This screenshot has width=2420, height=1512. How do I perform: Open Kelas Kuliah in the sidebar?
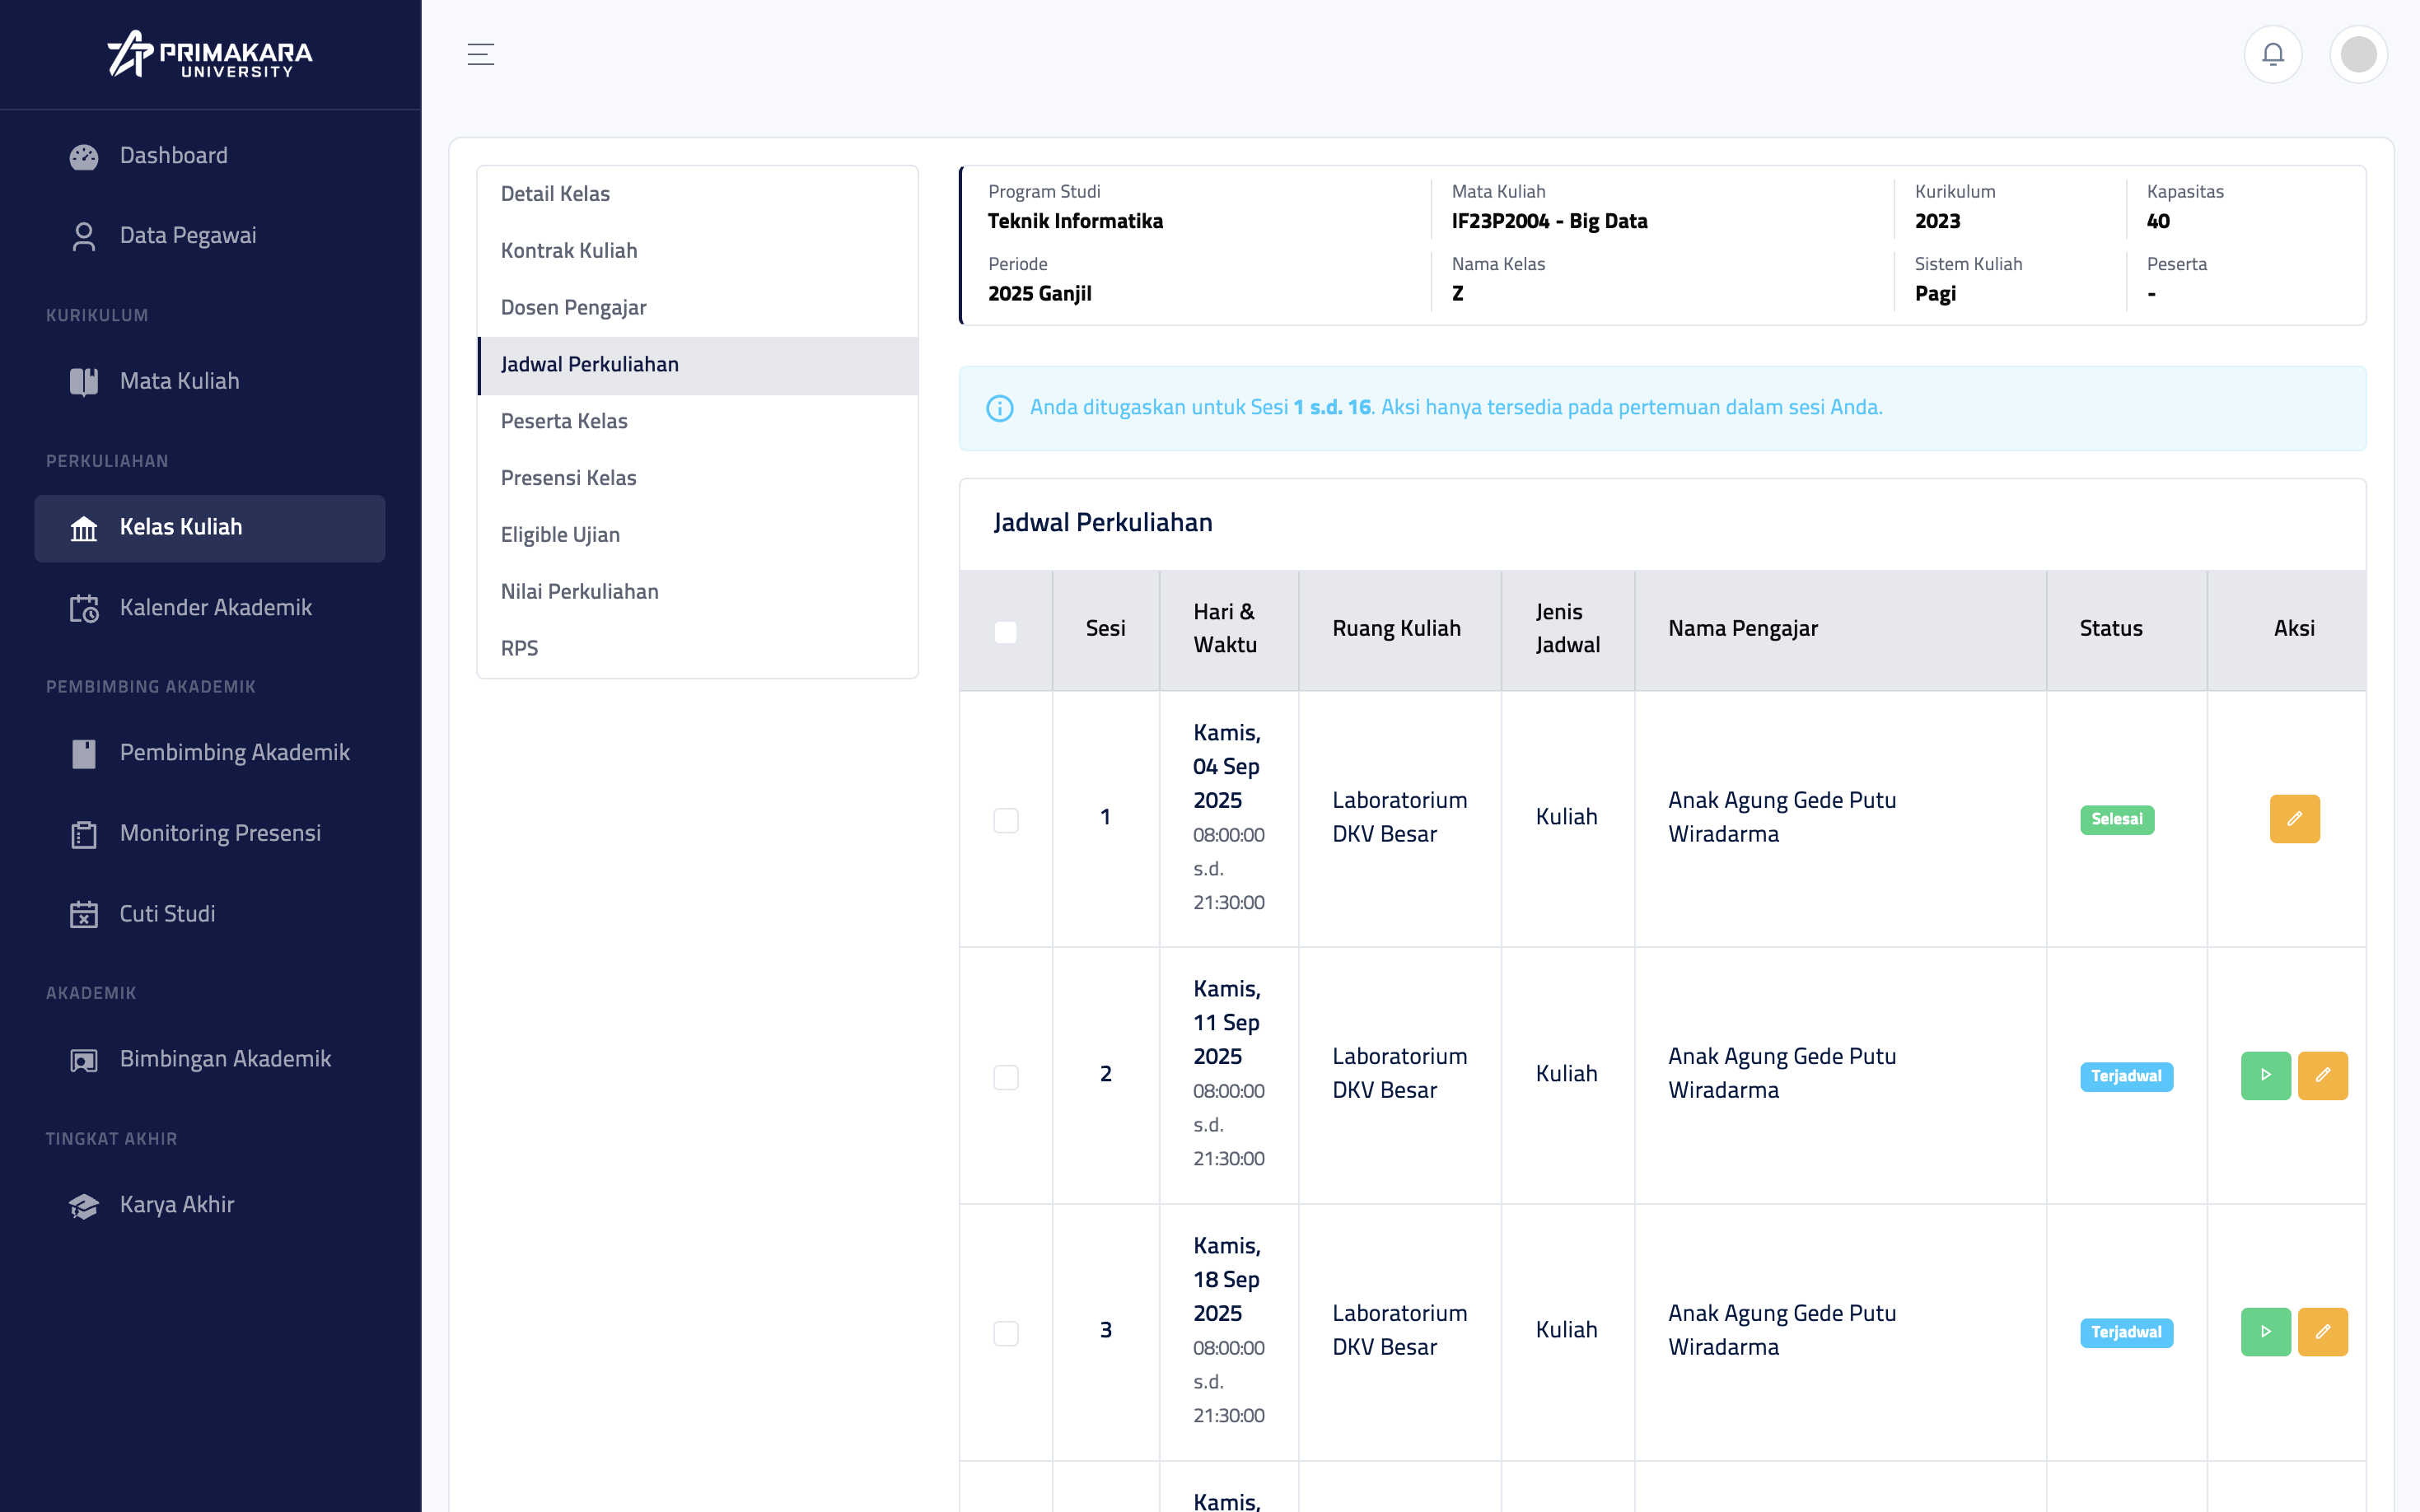pyautogui.click(x=210, y=528)
